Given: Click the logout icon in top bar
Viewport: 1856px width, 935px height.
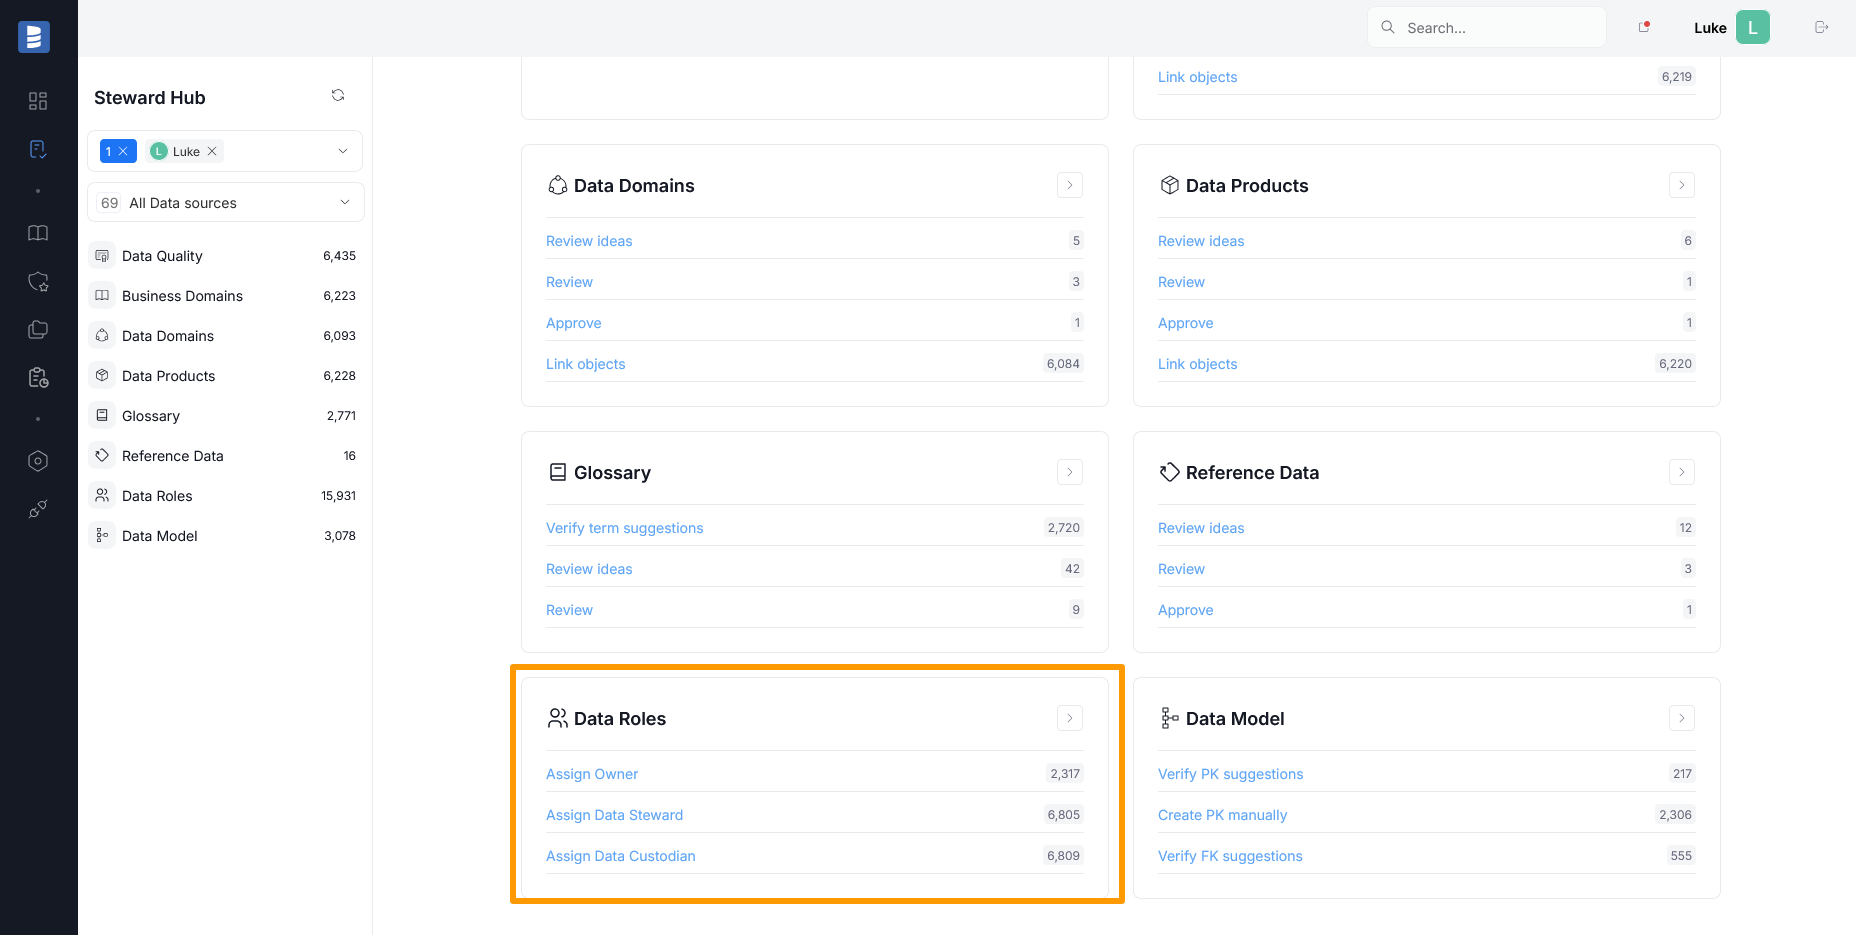Looking at the screenshot, I should pos(1821,27).
